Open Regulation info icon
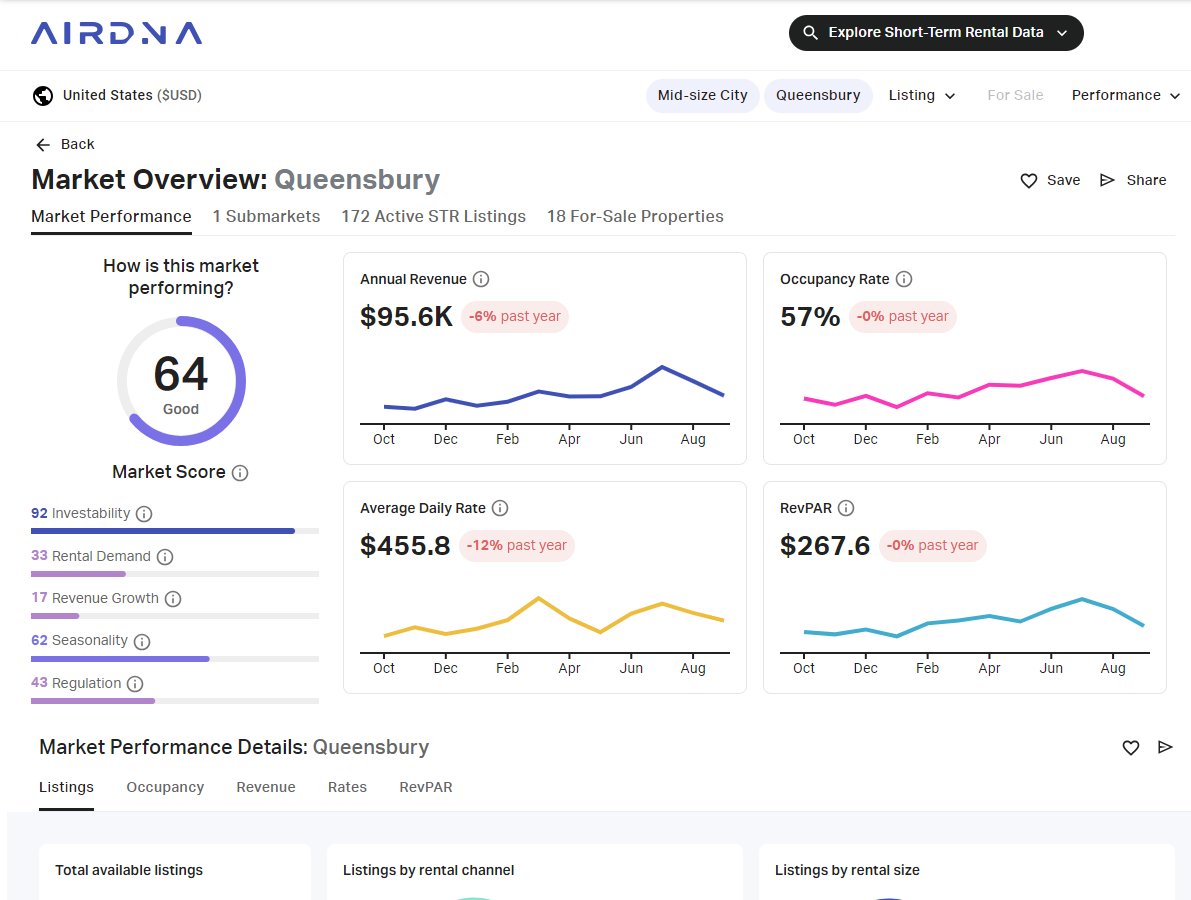1191x900 pixels. 135,684
